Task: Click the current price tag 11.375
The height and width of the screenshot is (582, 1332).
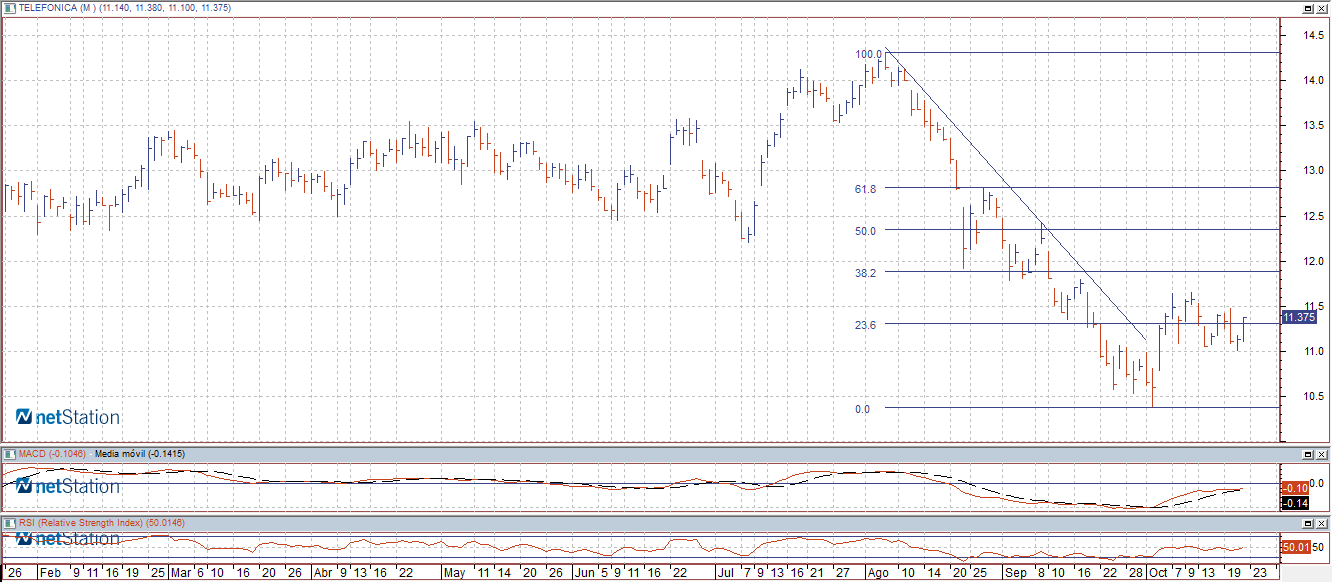Action: coord(1297,317)
